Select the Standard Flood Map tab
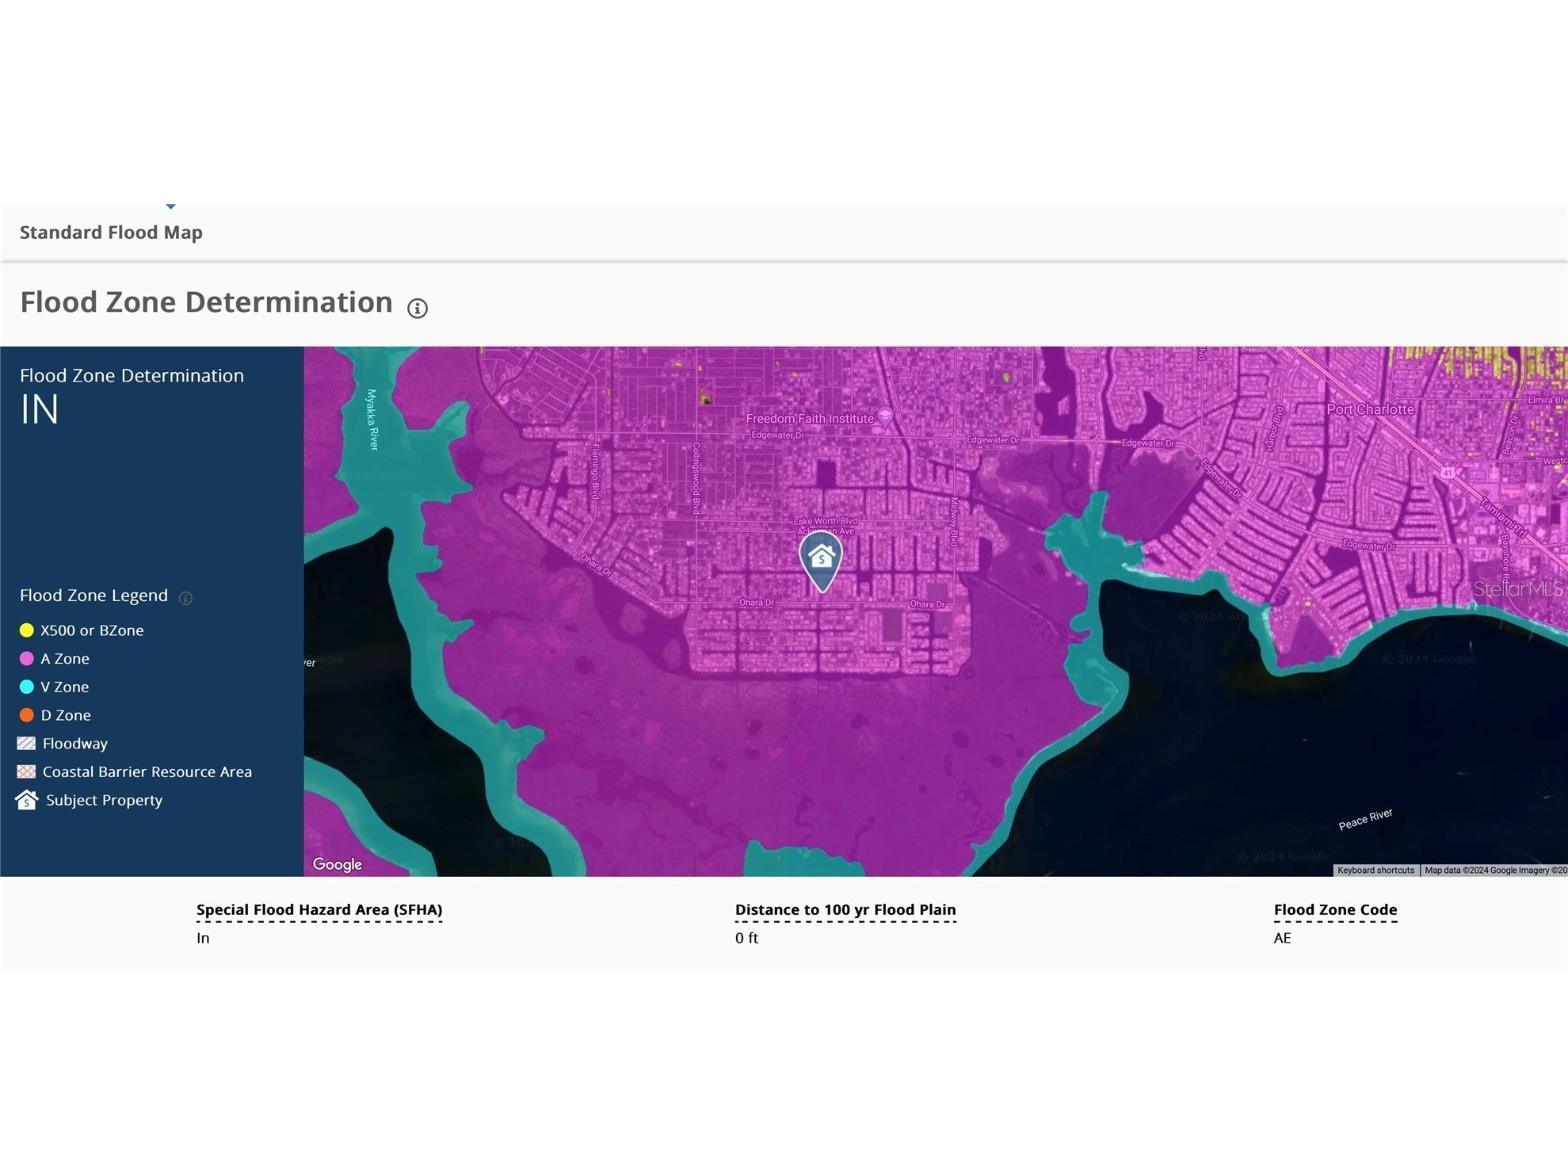Screen dimensions: 1568x1176 point(111,232)
